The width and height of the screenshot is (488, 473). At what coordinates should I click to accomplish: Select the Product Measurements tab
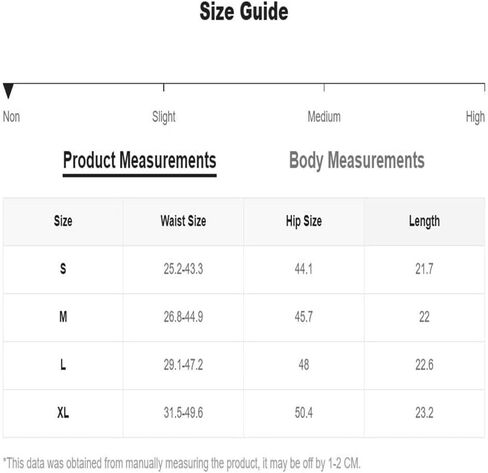(x=140, y=161)
